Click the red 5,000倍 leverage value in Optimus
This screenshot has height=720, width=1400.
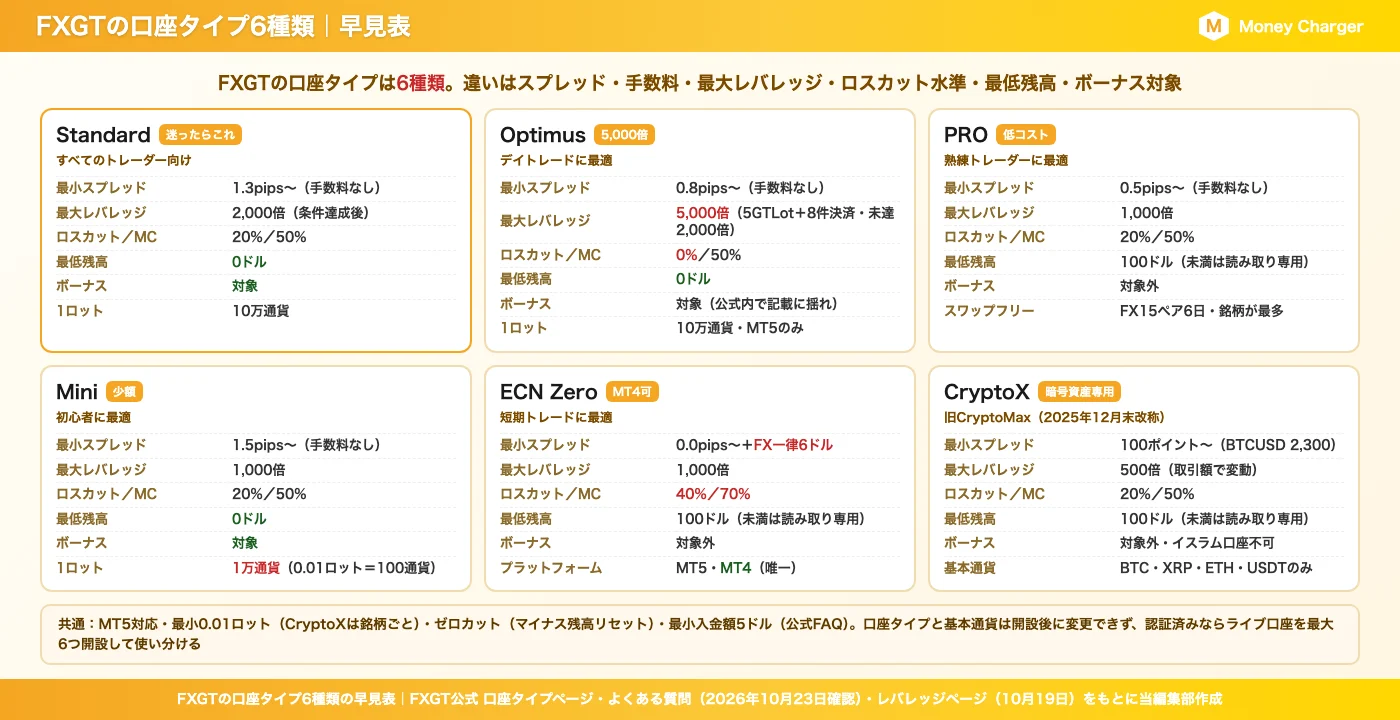point(702,213)
